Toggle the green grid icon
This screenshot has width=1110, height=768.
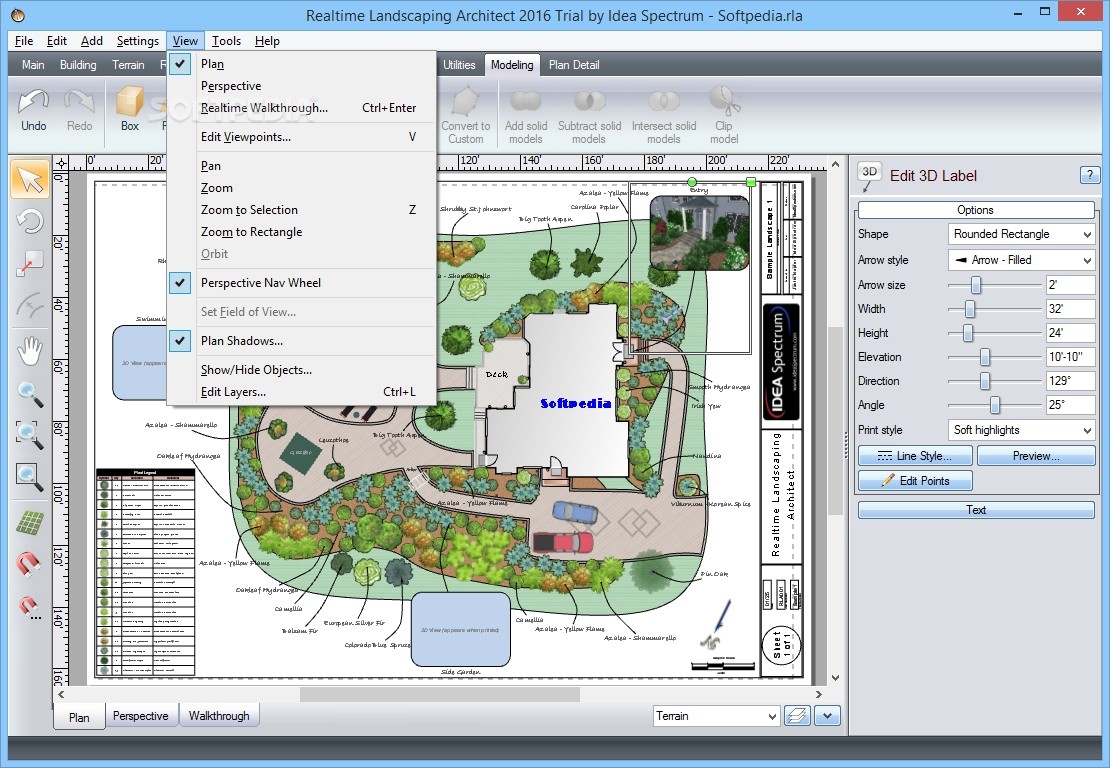(x=30, y=523)
